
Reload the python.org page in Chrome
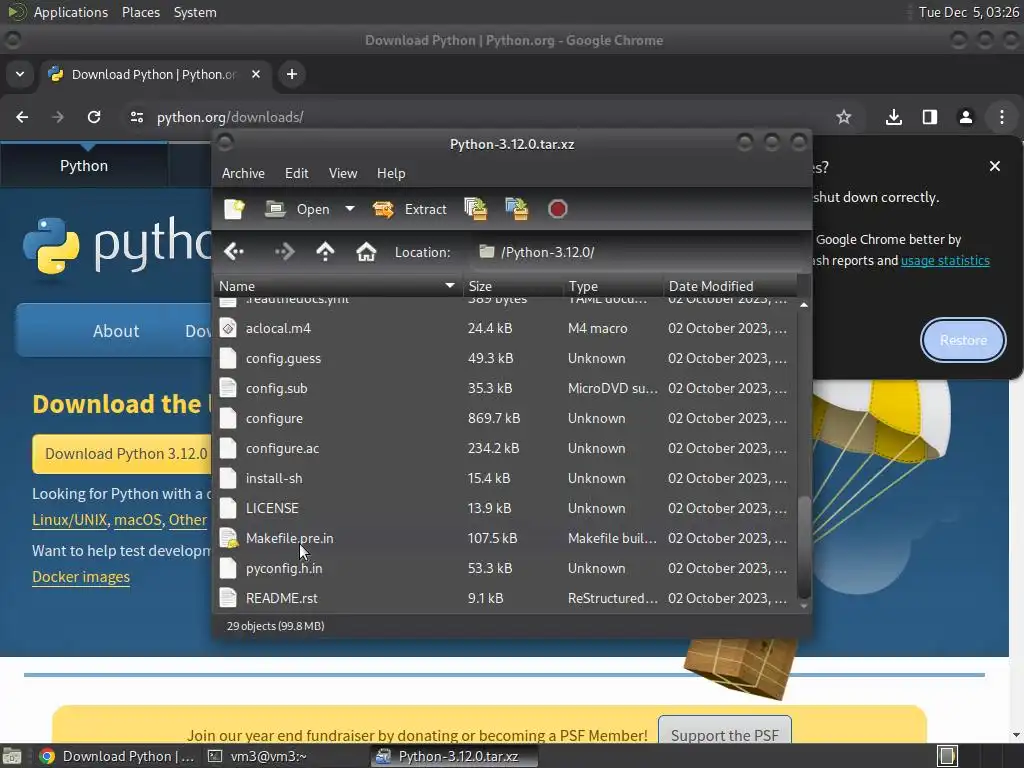tap(94, 117)
